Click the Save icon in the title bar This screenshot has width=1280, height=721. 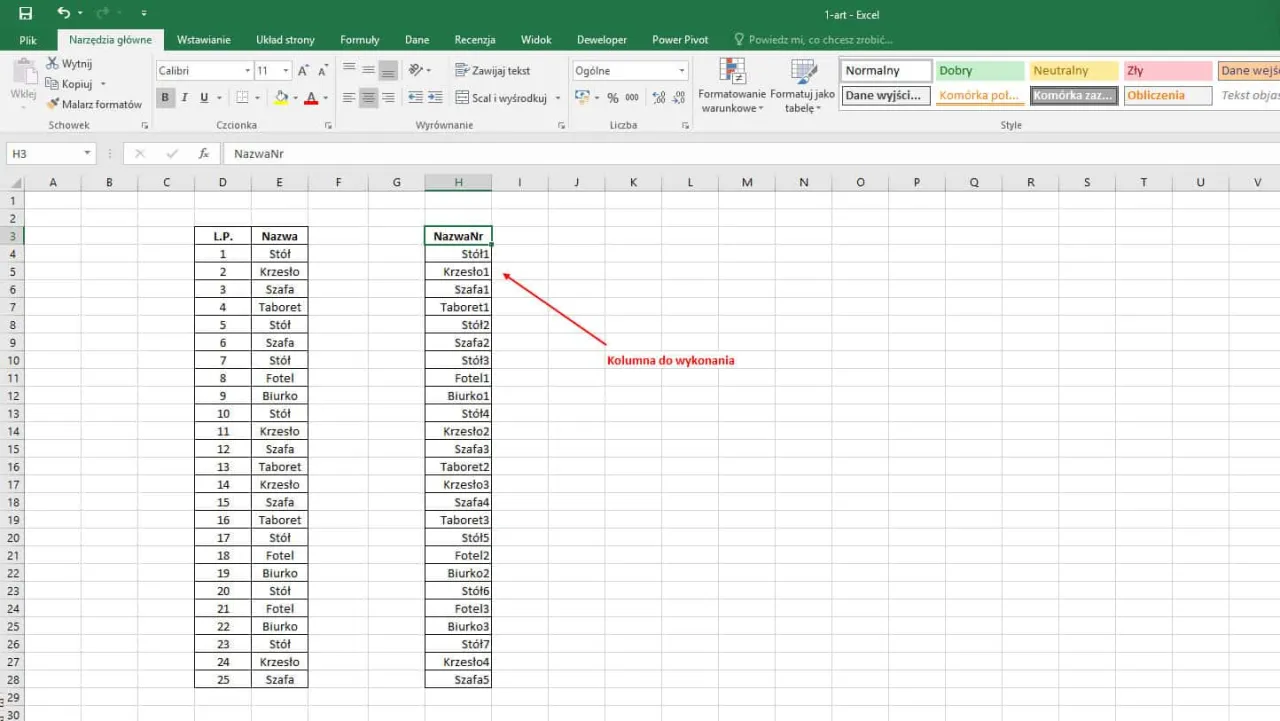coord(25,14)
